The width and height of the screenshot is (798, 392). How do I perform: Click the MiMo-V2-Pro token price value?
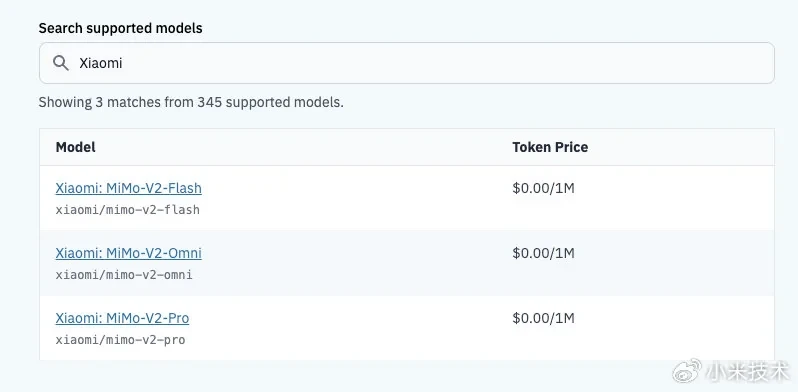point(543,318)
